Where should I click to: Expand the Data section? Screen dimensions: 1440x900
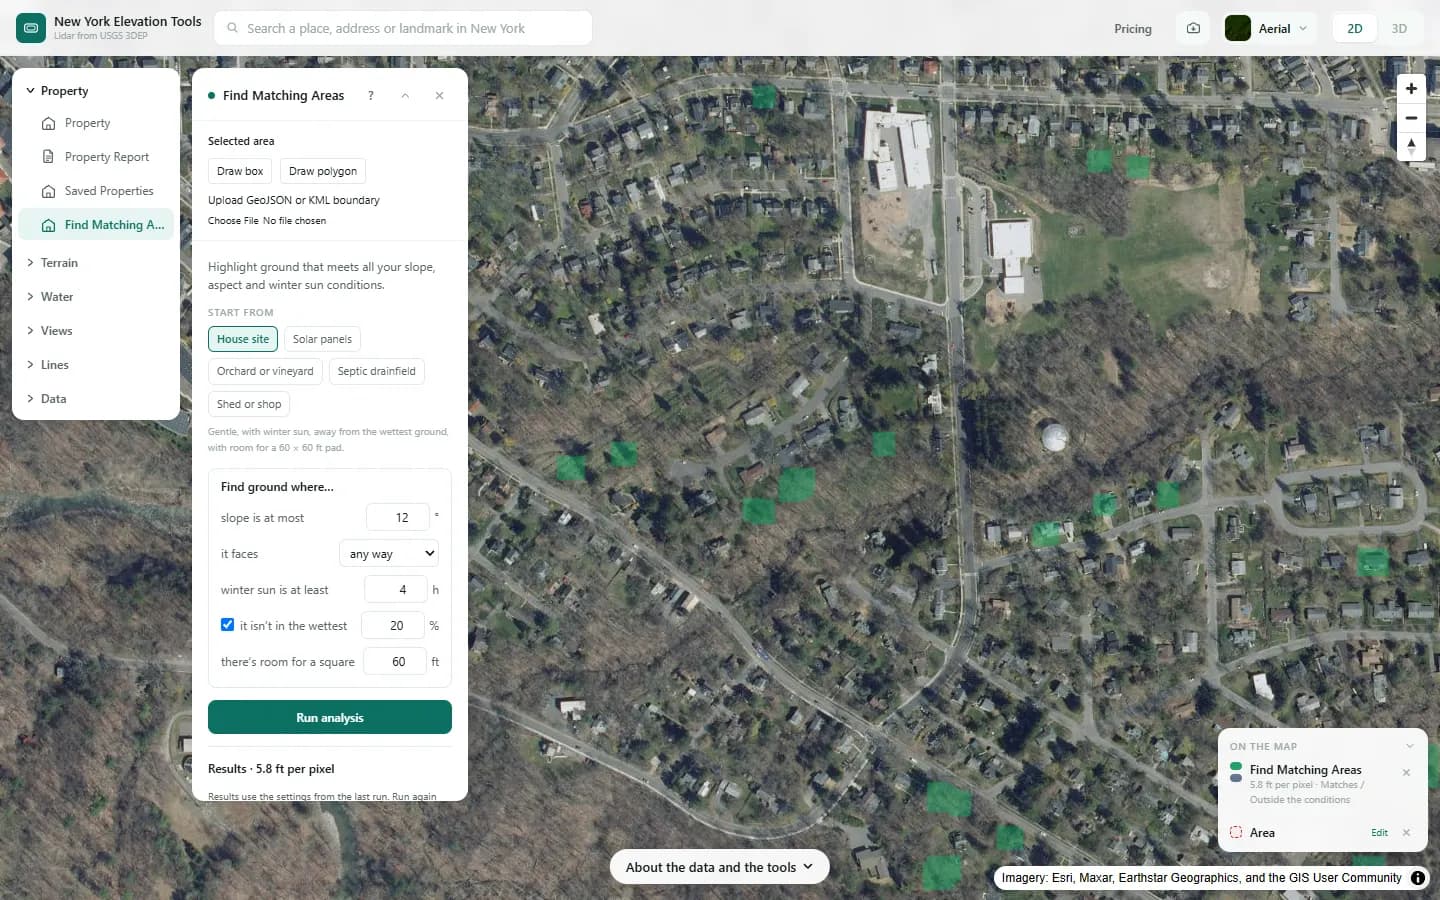(97, 399)
